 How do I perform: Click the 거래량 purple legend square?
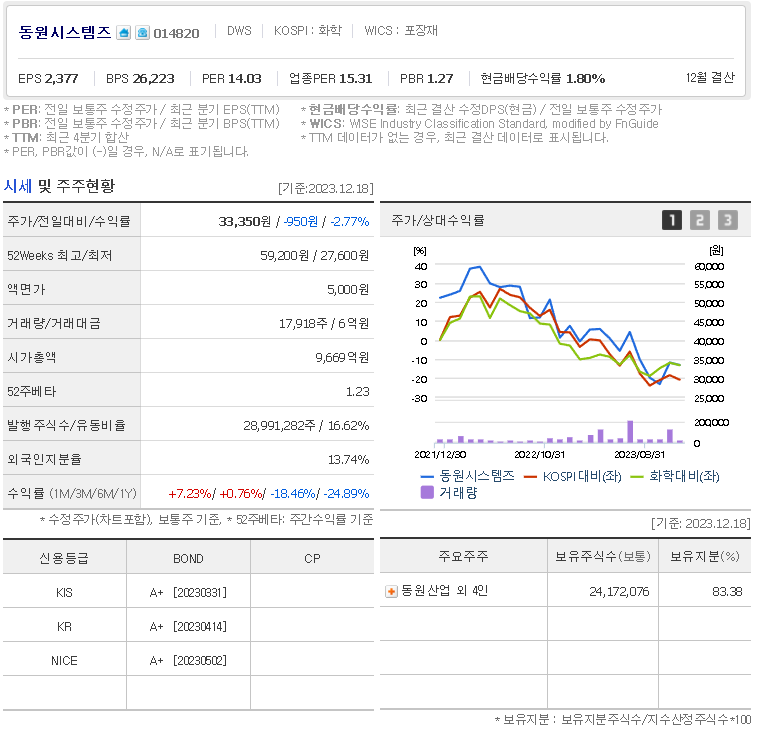coord(427,493)
